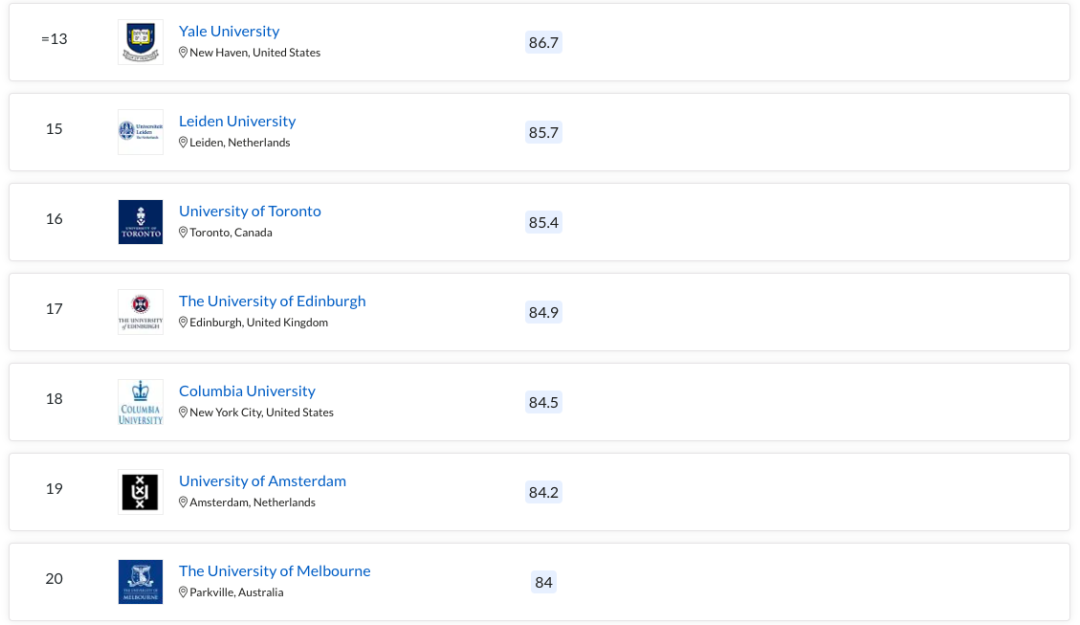Click the 85.4 score badge for Toronto
Viewport: 1080px width, 625px height.
pos(543,223)
